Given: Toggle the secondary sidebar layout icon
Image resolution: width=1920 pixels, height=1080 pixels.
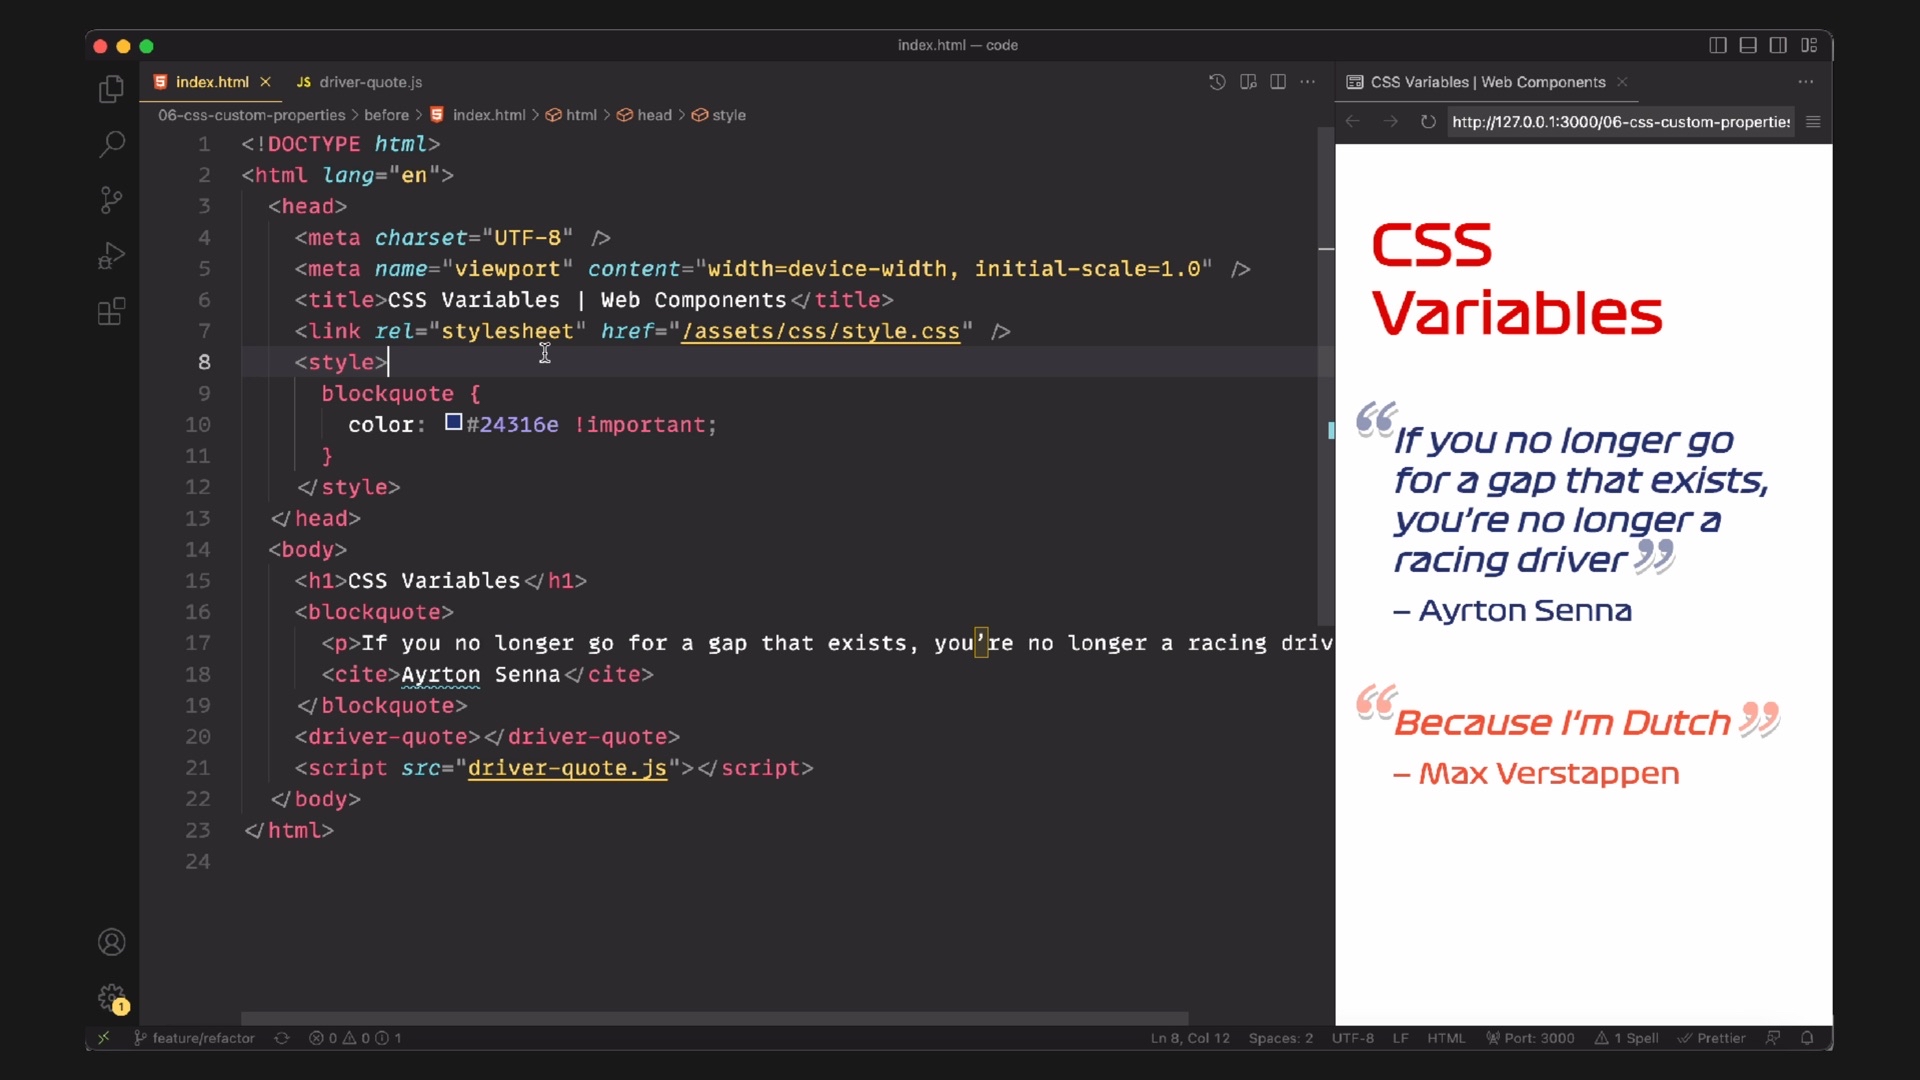Looking at the screenshot, I should click(x=1777, y=45).
